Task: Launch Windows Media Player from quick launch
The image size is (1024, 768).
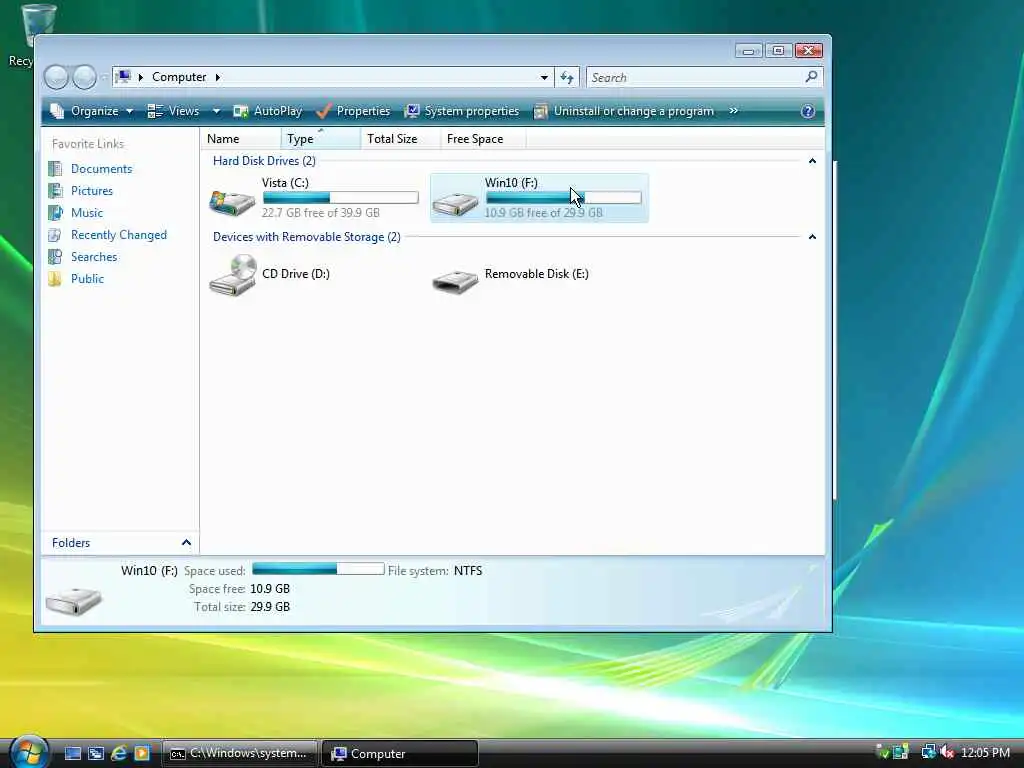Action: 142,754
